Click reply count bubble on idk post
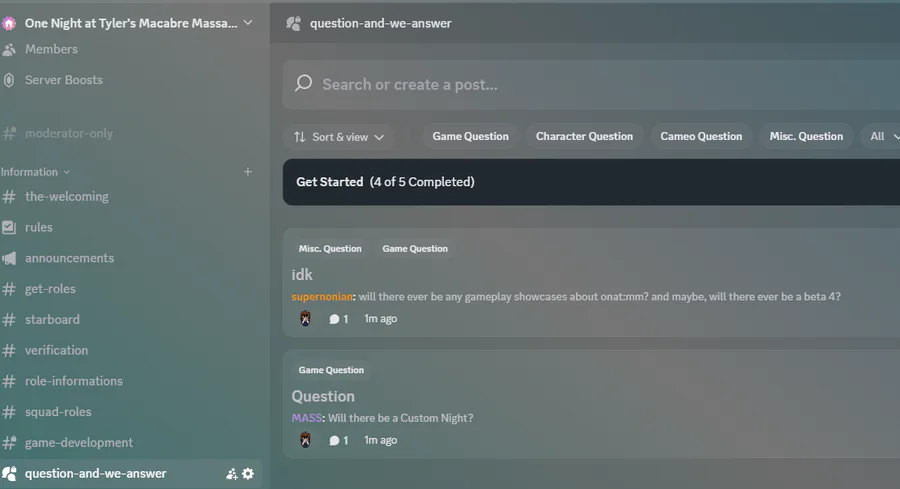Screen dimensions: 900x489 (339, 319)
